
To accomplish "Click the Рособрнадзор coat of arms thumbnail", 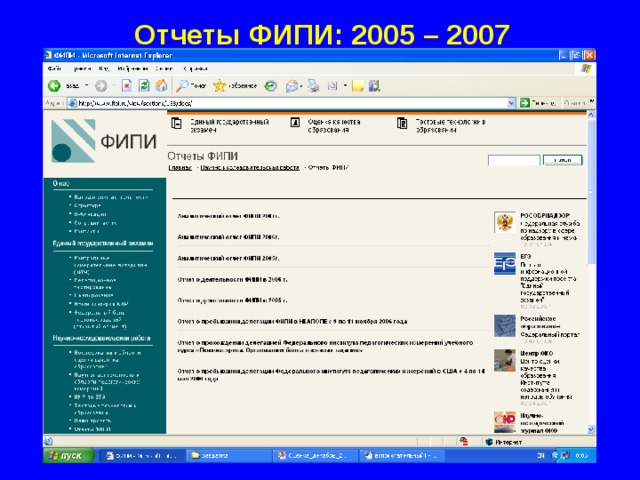I will point(504,222).
